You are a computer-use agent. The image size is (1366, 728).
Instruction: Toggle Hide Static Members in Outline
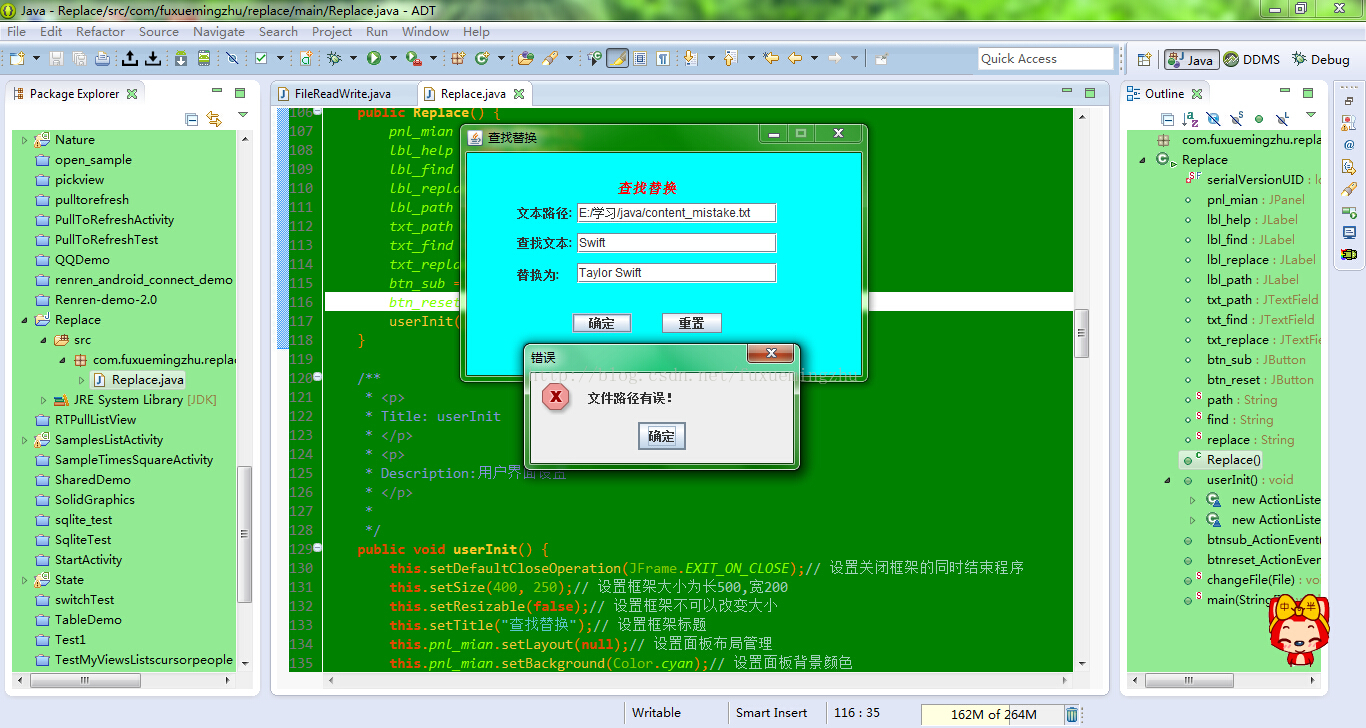coord(1237,119)
